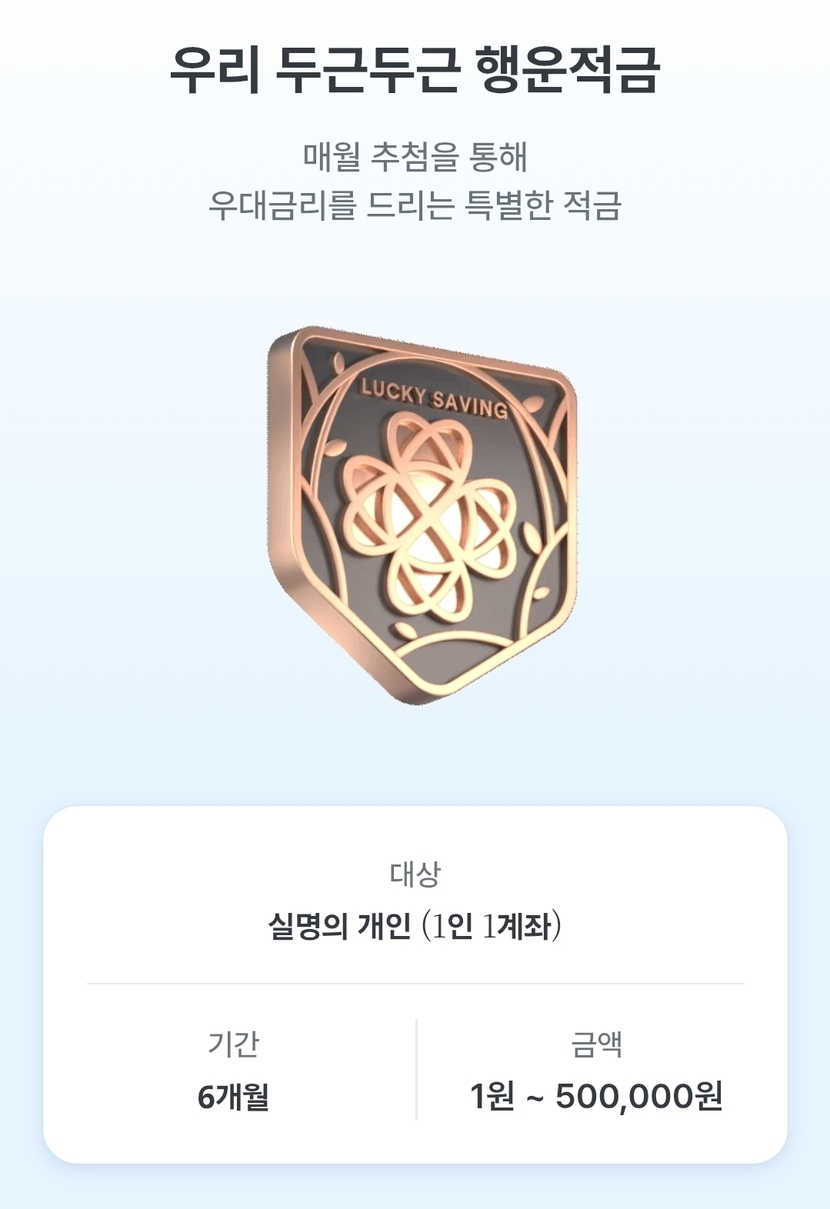
Task: Select the 1원 ~ 500,000원 amount value
Action: [x=597, y=1097]
